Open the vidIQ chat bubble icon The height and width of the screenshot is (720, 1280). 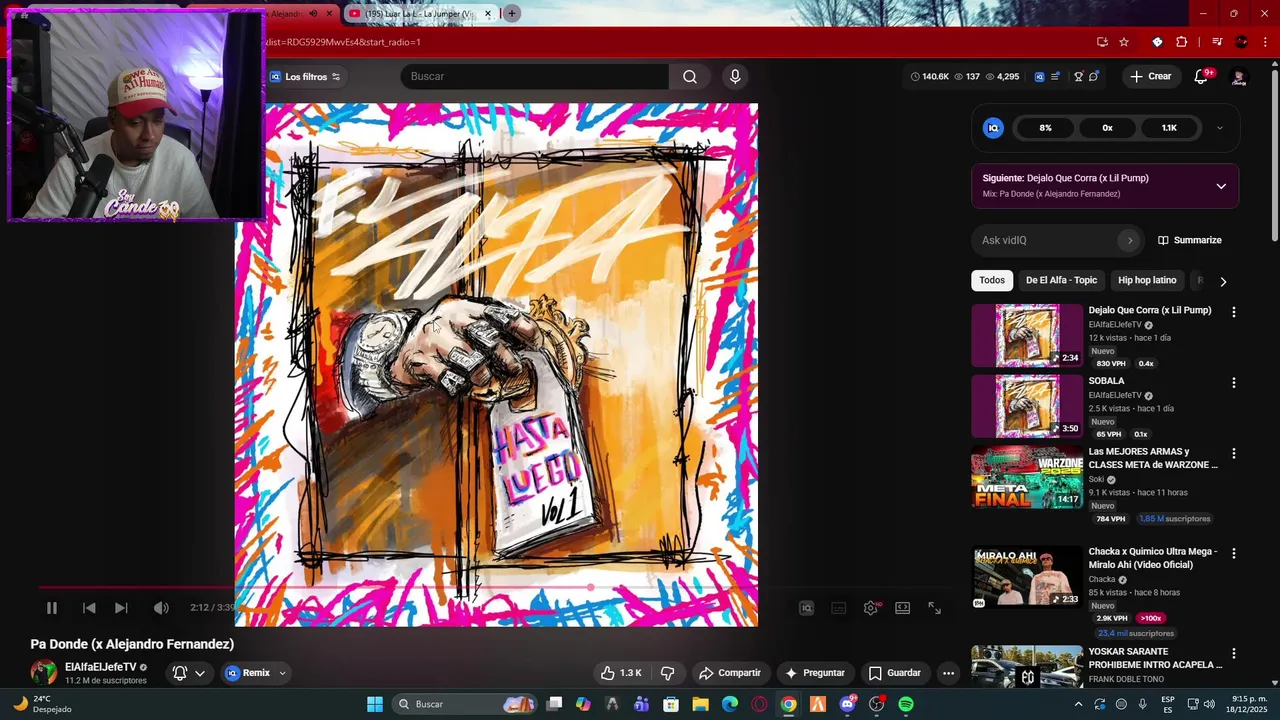[1094, 77]
